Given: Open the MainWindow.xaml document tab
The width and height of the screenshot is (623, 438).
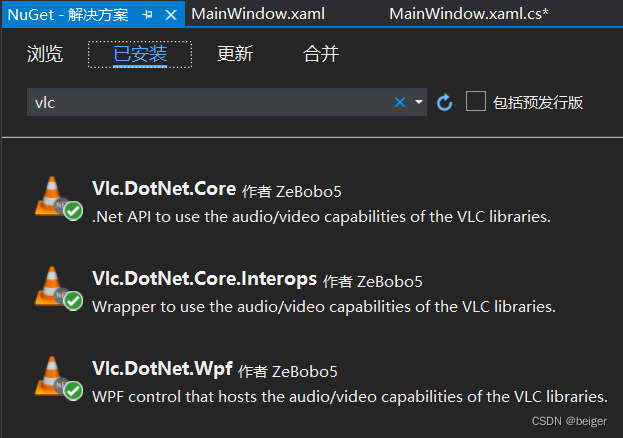Looking at the screenshot, I should 258,14.
